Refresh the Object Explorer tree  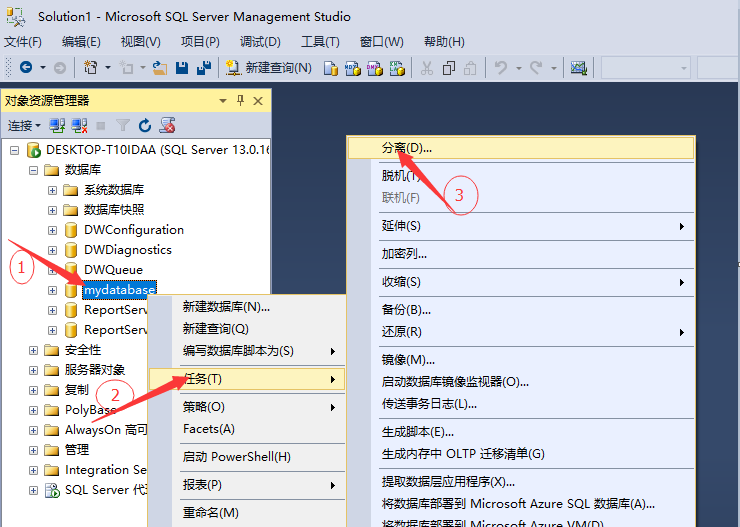[145, 125]
